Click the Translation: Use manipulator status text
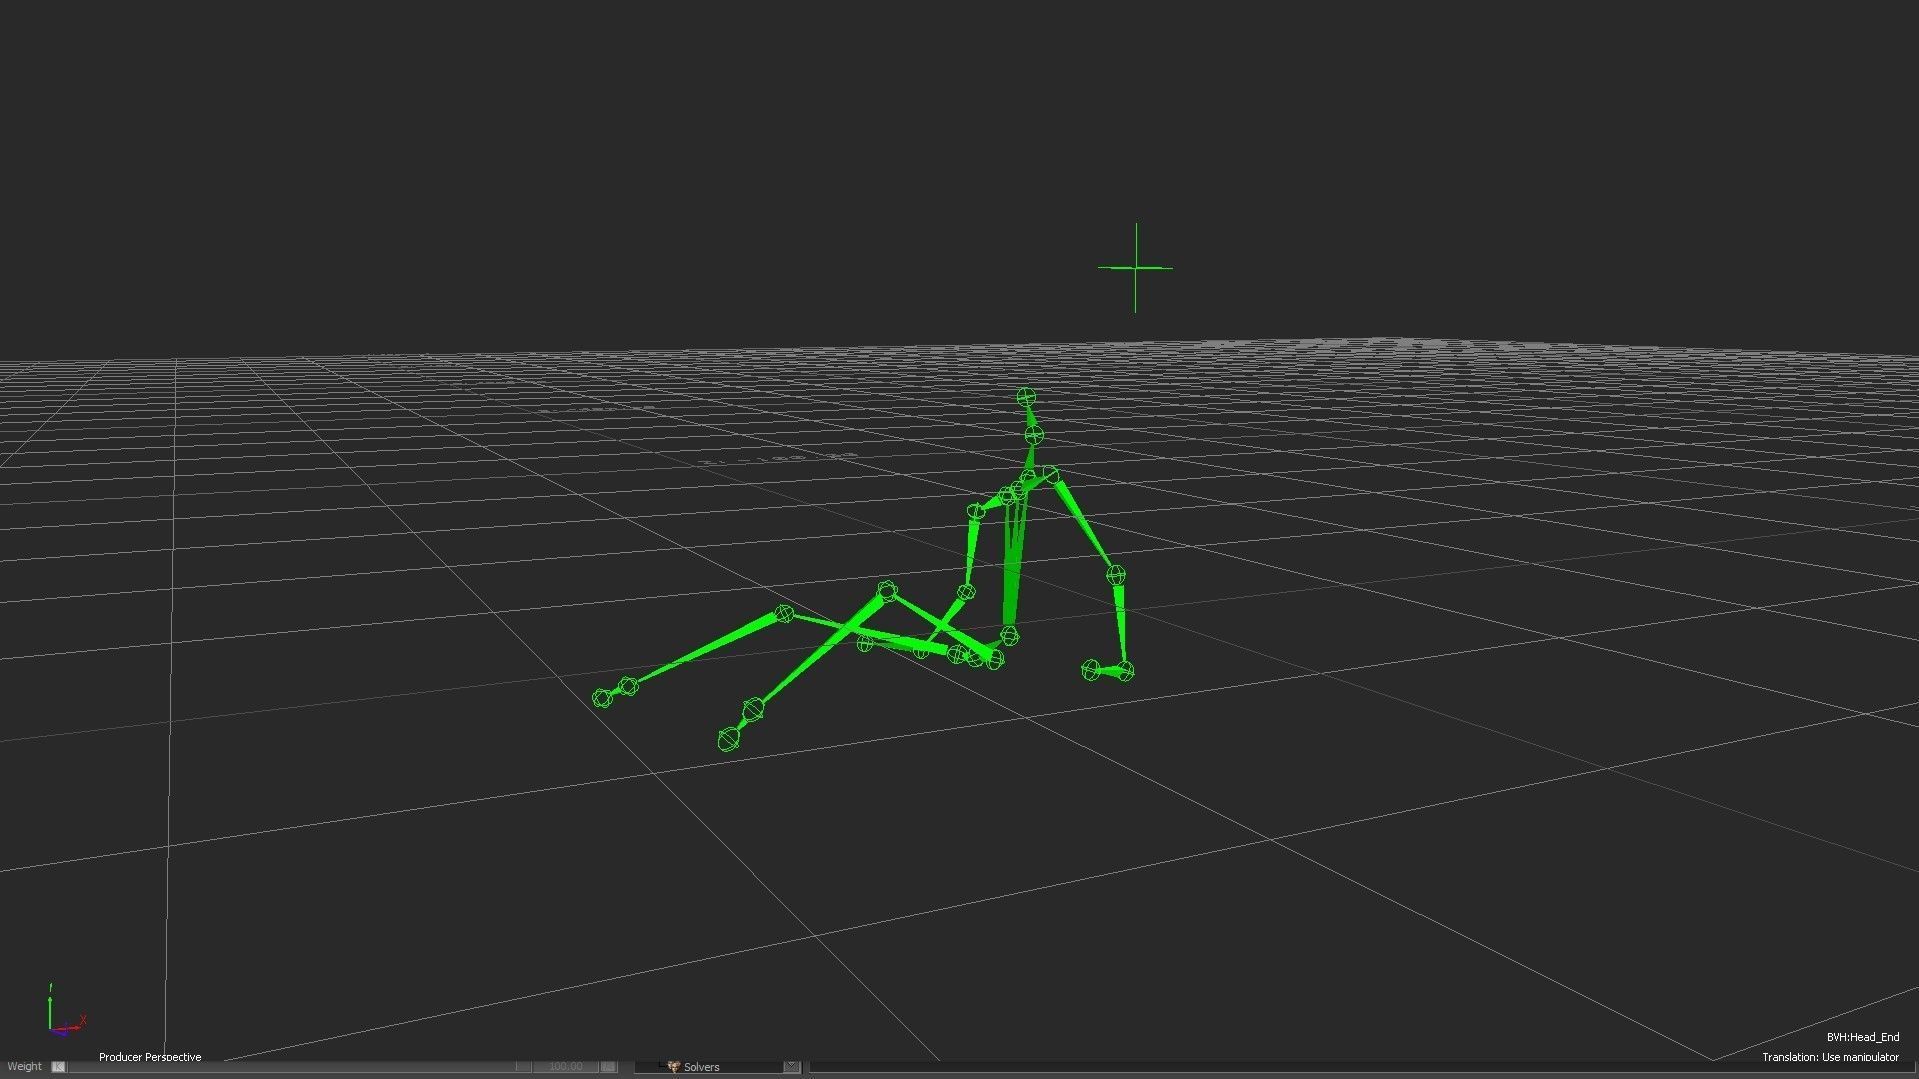Screen dimensions: 1919x1079 [x=1830, y=1056]
